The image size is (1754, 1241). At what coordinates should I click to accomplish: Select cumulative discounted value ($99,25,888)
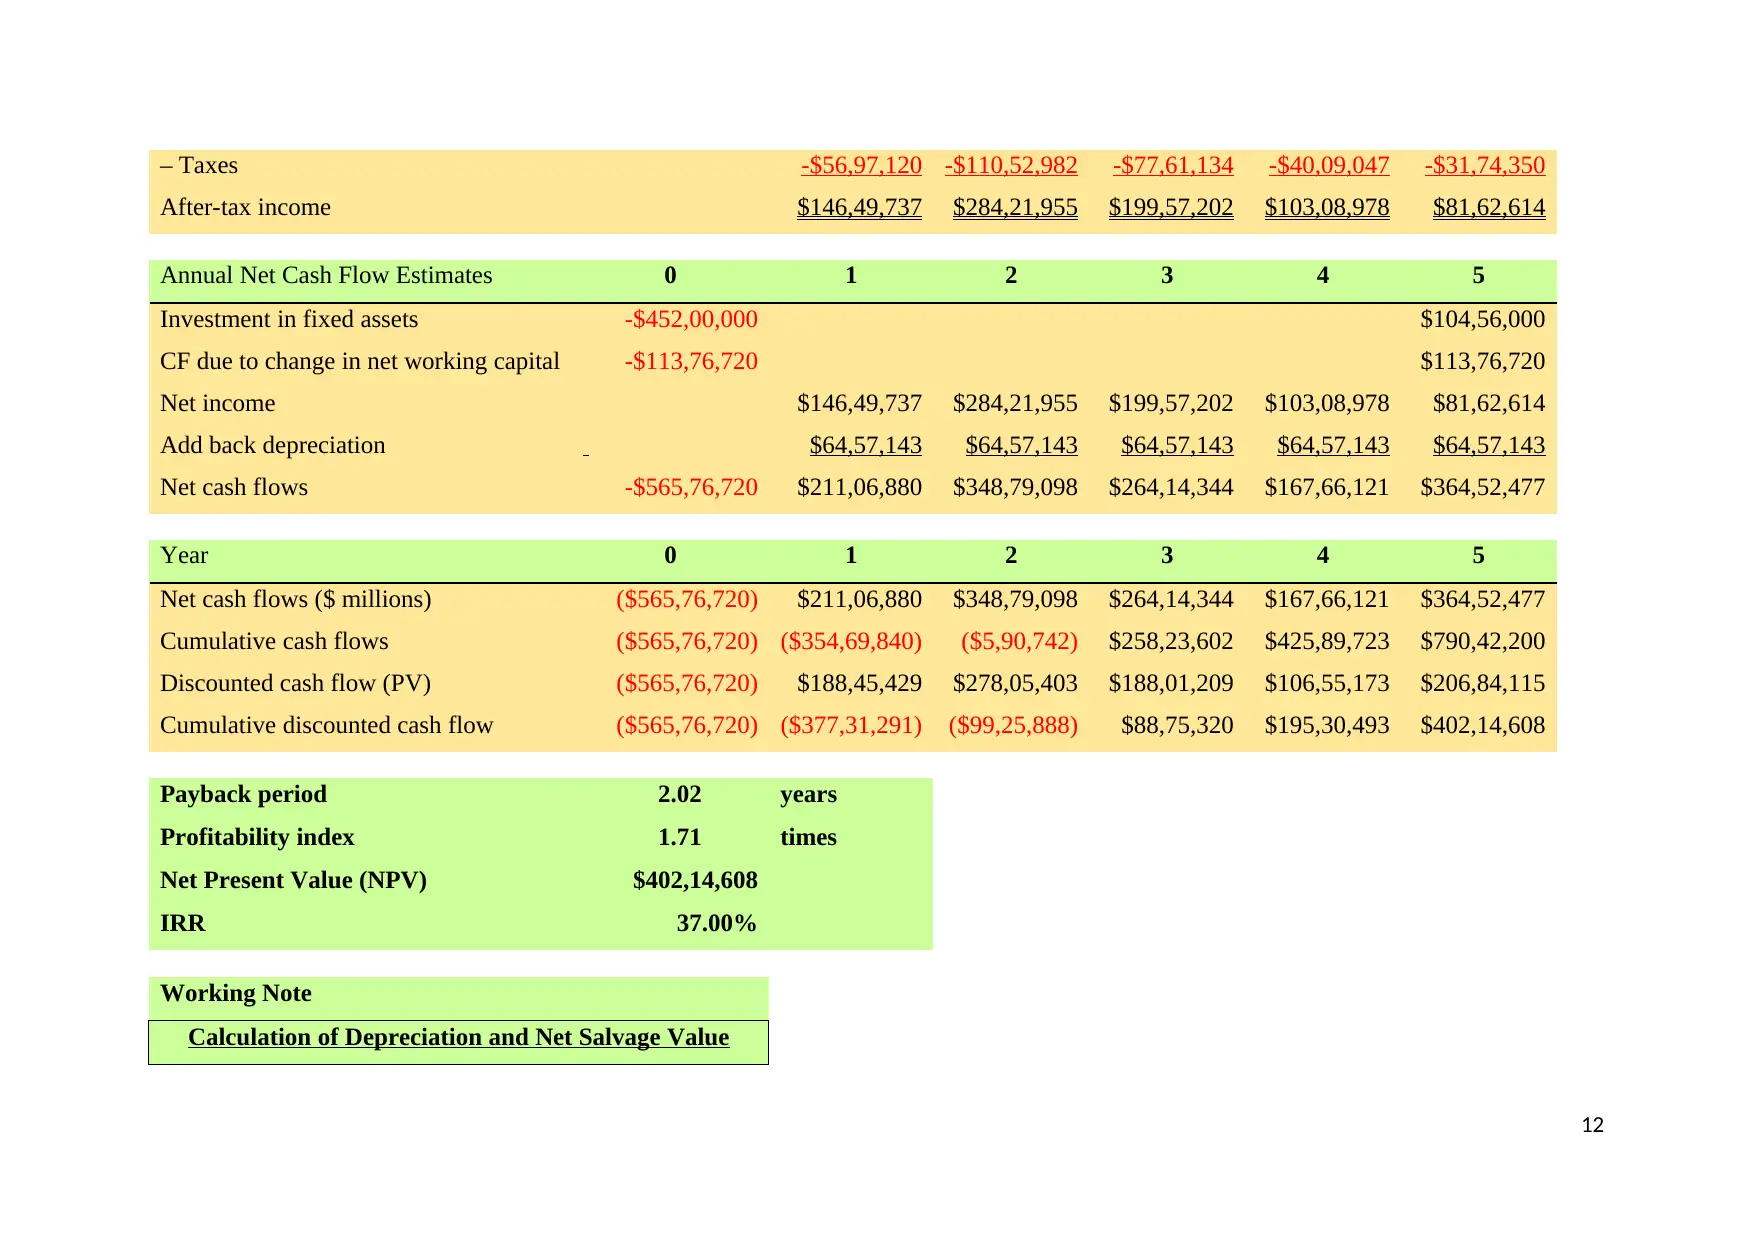1013,726
